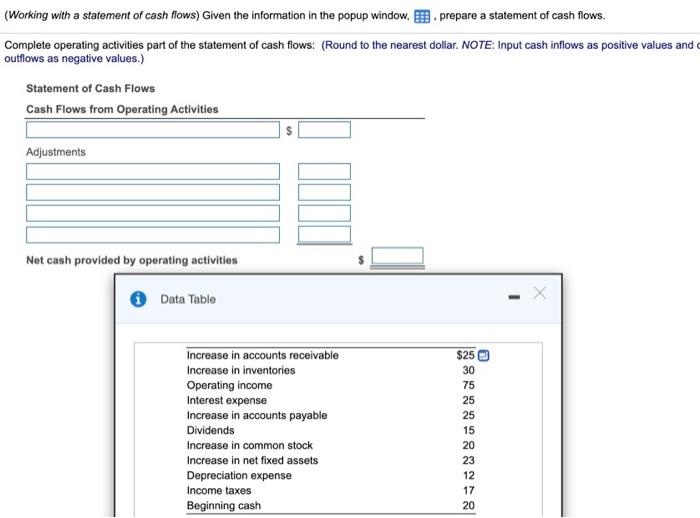Select the fourth Adjustments amount field
Screen dimensions: 700x518
coord(325,234)
